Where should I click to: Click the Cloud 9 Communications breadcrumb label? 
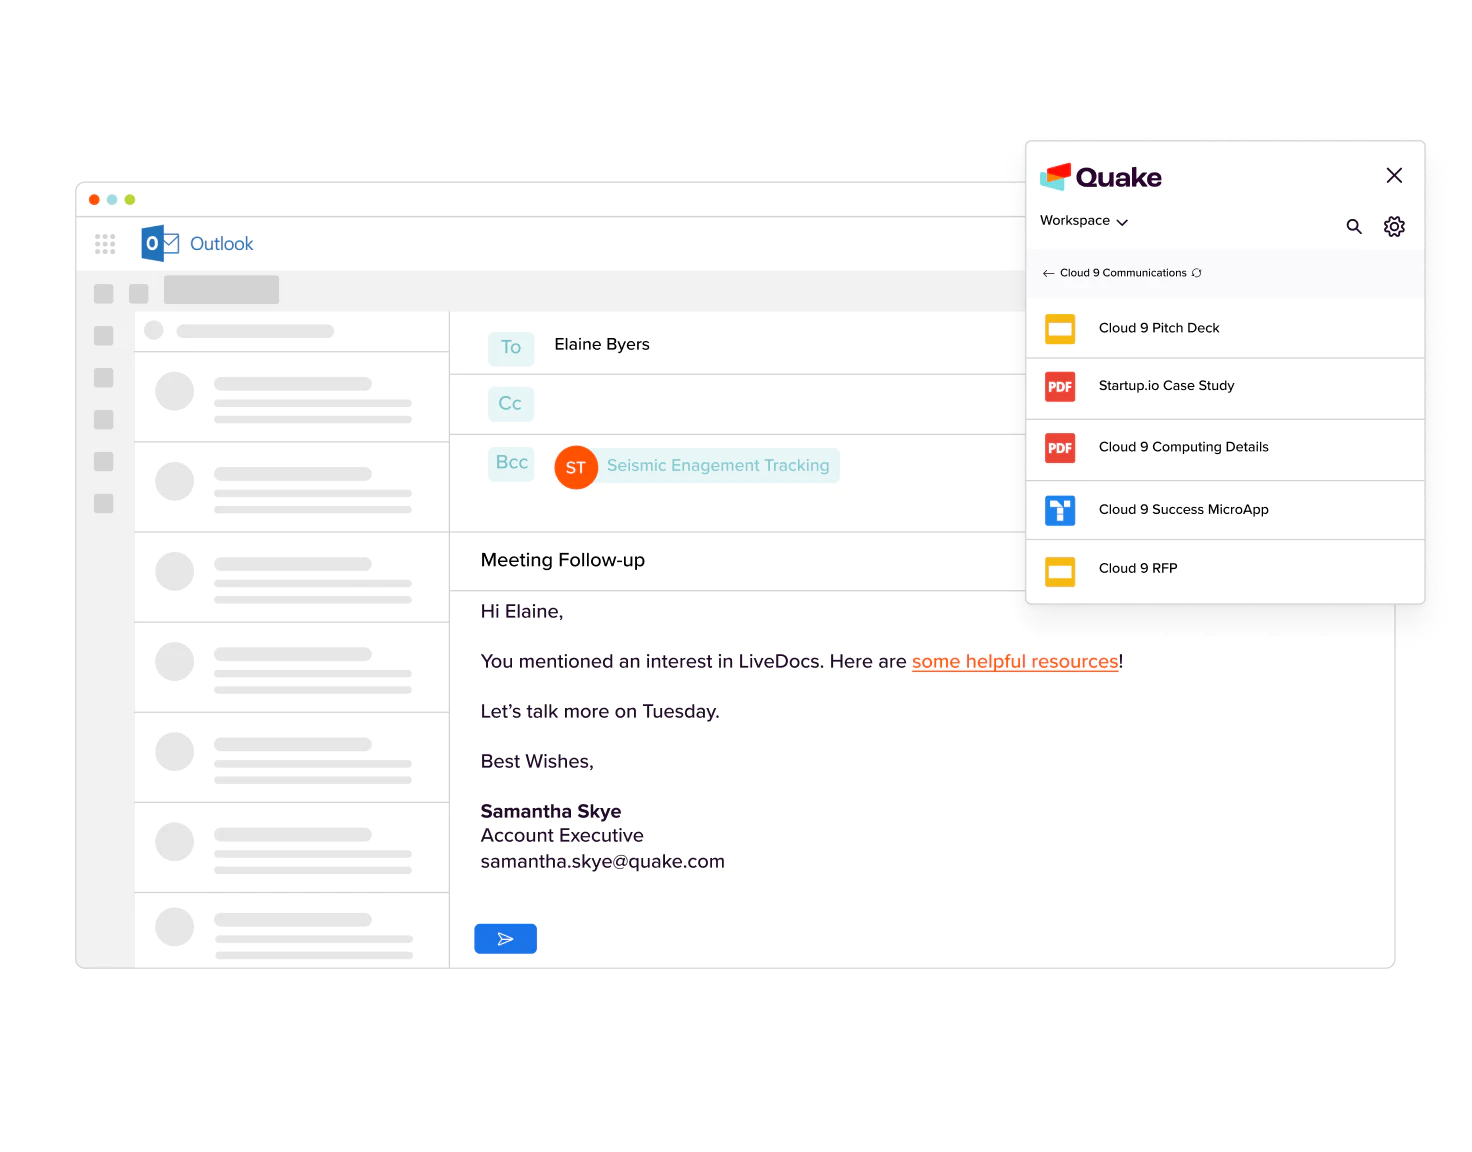(1123, 273)
